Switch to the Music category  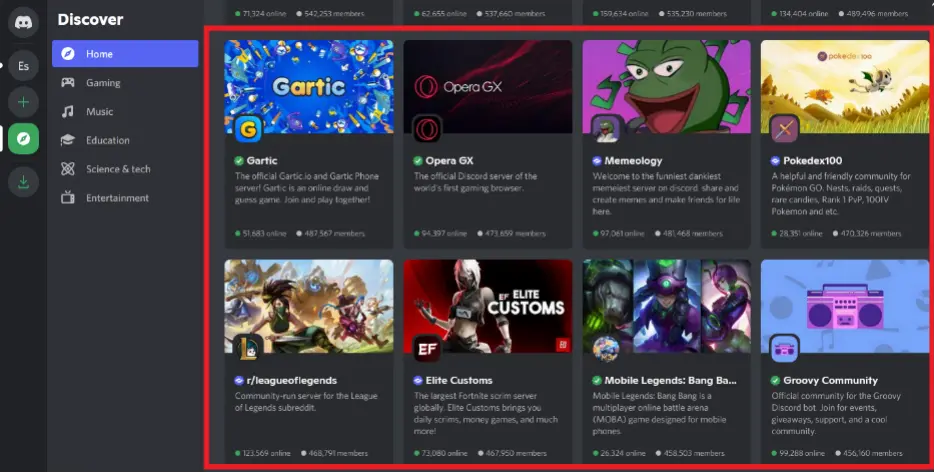pos(125,112)
